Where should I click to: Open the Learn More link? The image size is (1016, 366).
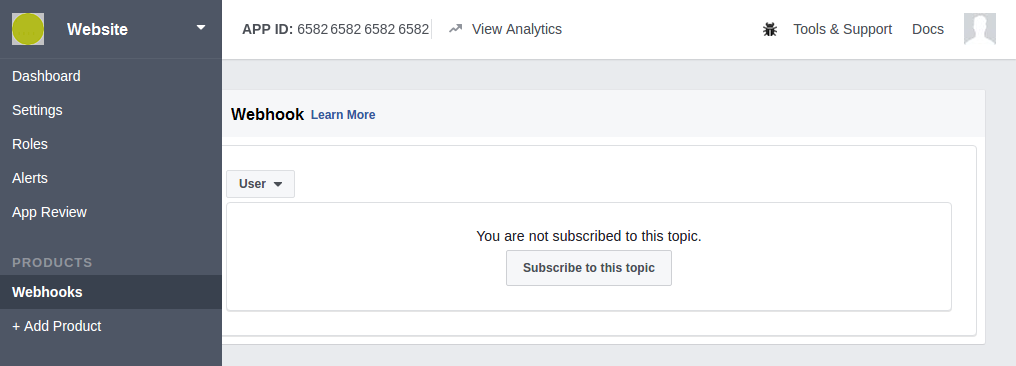343,115
